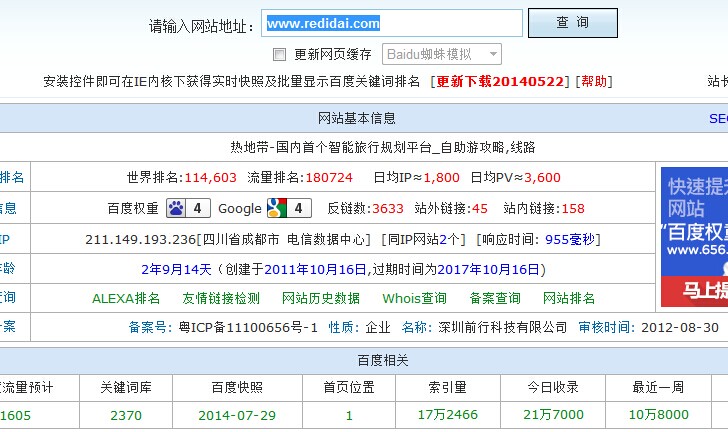Toggle the 更新网页缓存 checkbox
This screenshot has width=728, height=432.
[279, 54]
